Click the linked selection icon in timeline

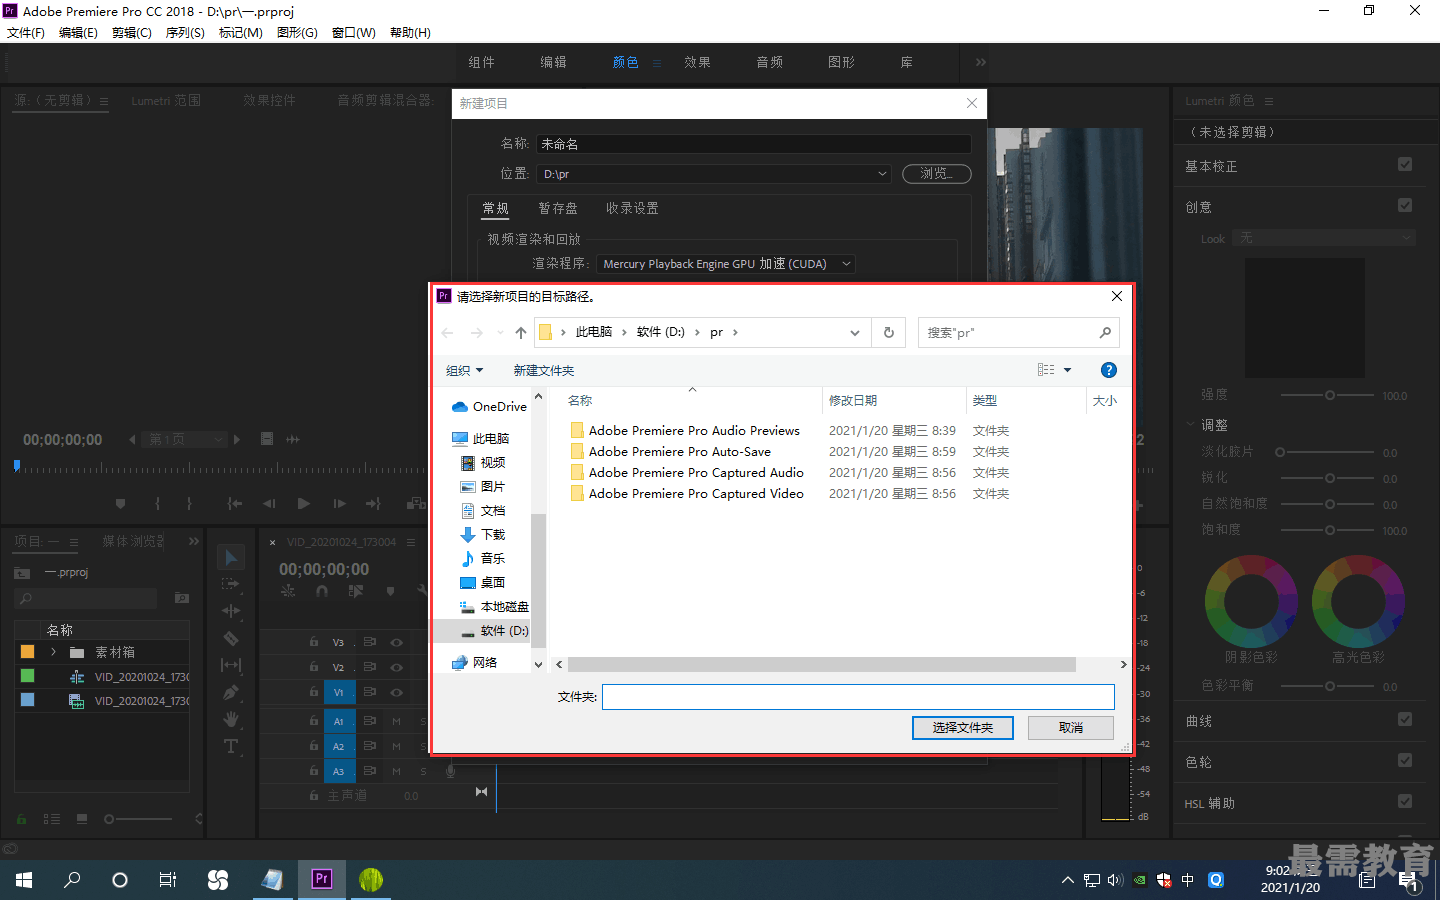click(356, 591)
